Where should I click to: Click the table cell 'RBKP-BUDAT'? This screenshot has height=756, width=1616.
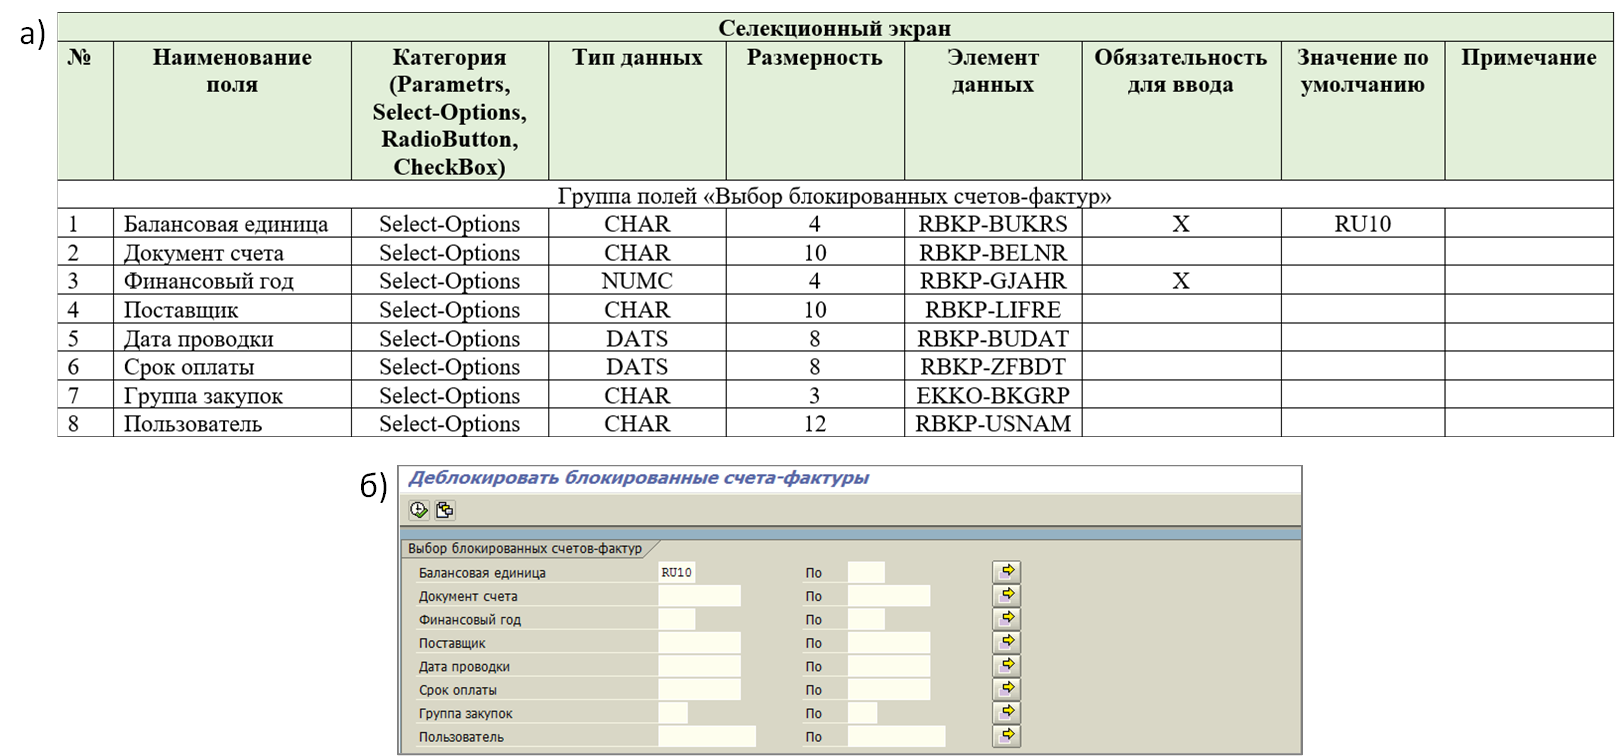993,339
